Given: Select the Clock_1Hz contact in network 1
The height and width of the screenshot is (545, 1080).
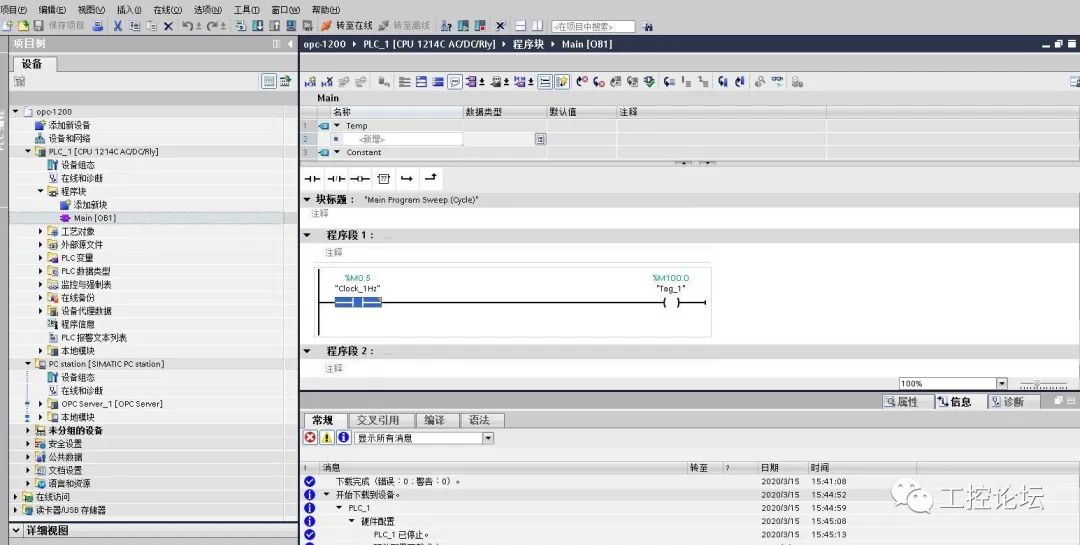Looking at the screenshot, I should [357, 302].
